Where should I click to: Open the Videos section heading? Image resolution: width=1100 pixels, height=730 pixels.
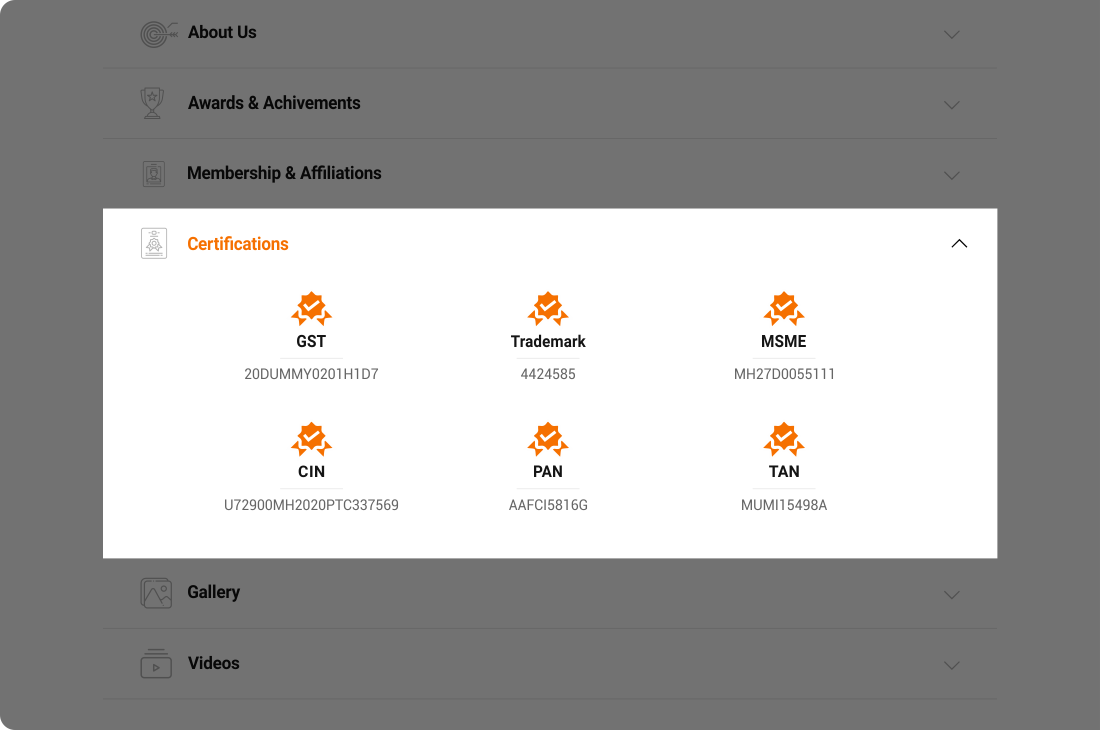coord(213,663)
